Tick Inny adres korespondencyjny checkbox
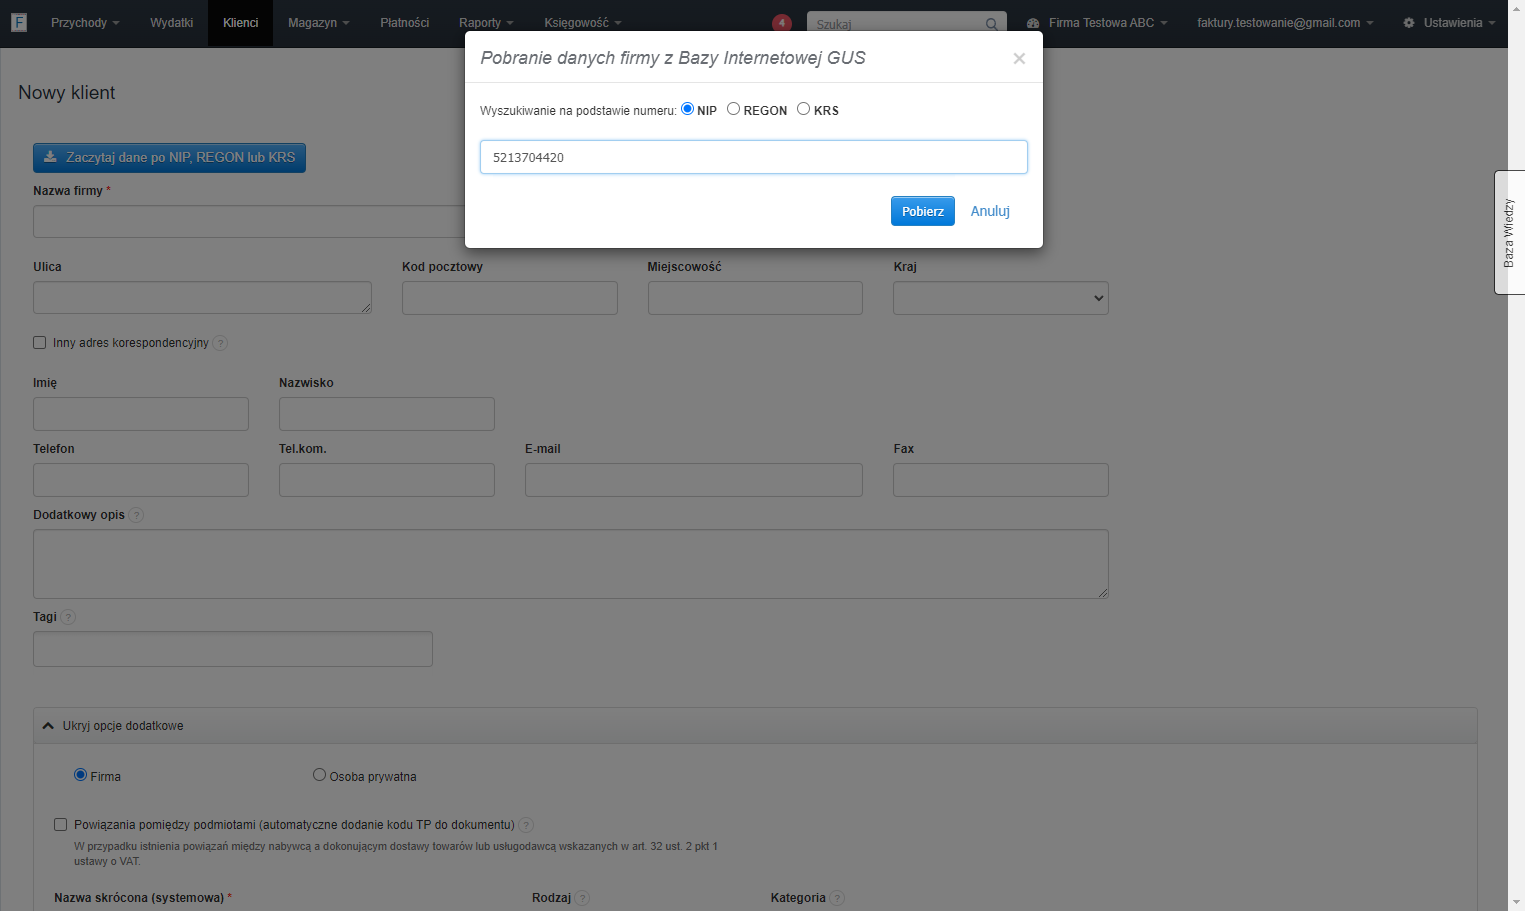The width and height of the screenshot is (1525, 911). [x=40, y=343]
